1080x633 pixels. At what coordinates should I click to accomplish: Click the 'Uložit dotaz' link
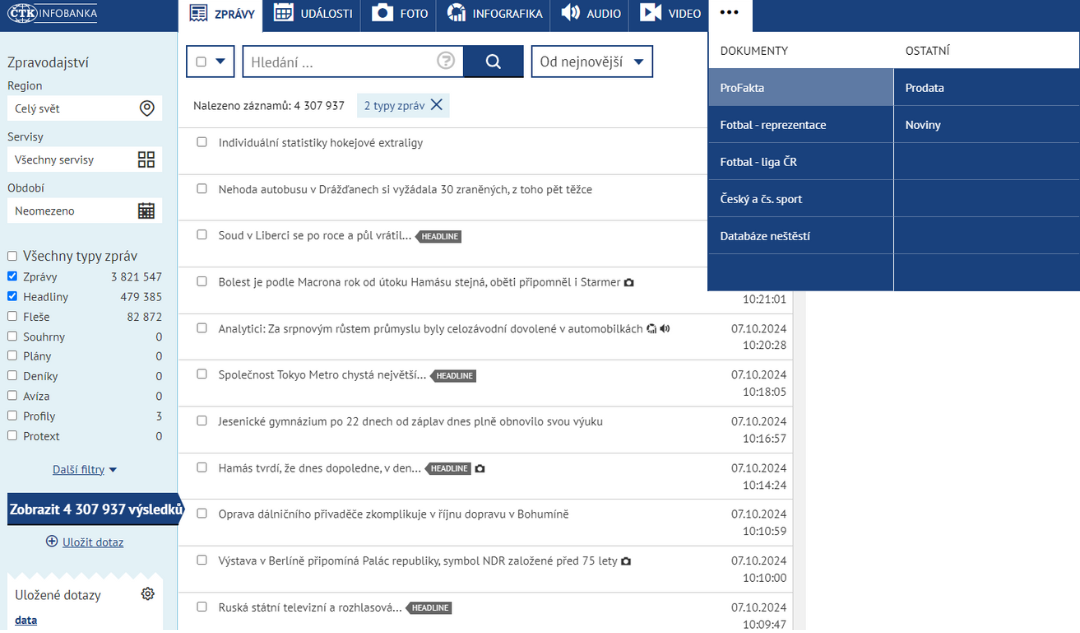(92, 542)
